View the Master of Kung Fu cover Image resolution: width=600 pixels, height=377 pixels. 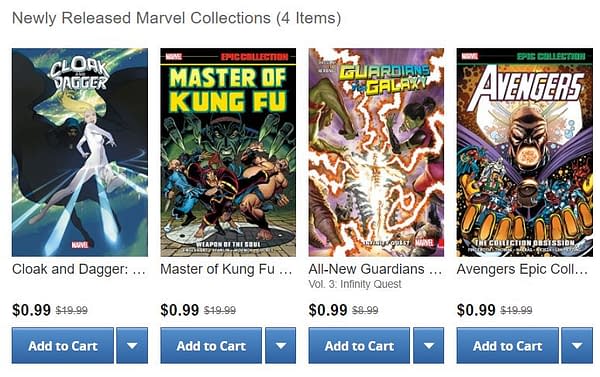pyautogui.click(x=228, y=152)
